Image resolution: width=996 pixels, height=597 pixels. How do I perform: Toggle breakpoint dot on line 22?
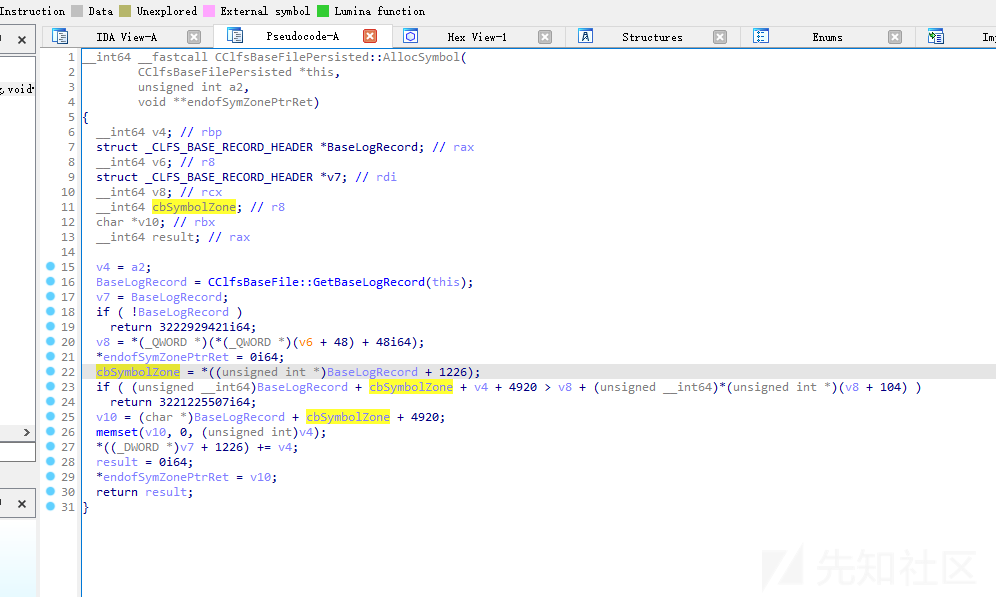click(50, 372)
